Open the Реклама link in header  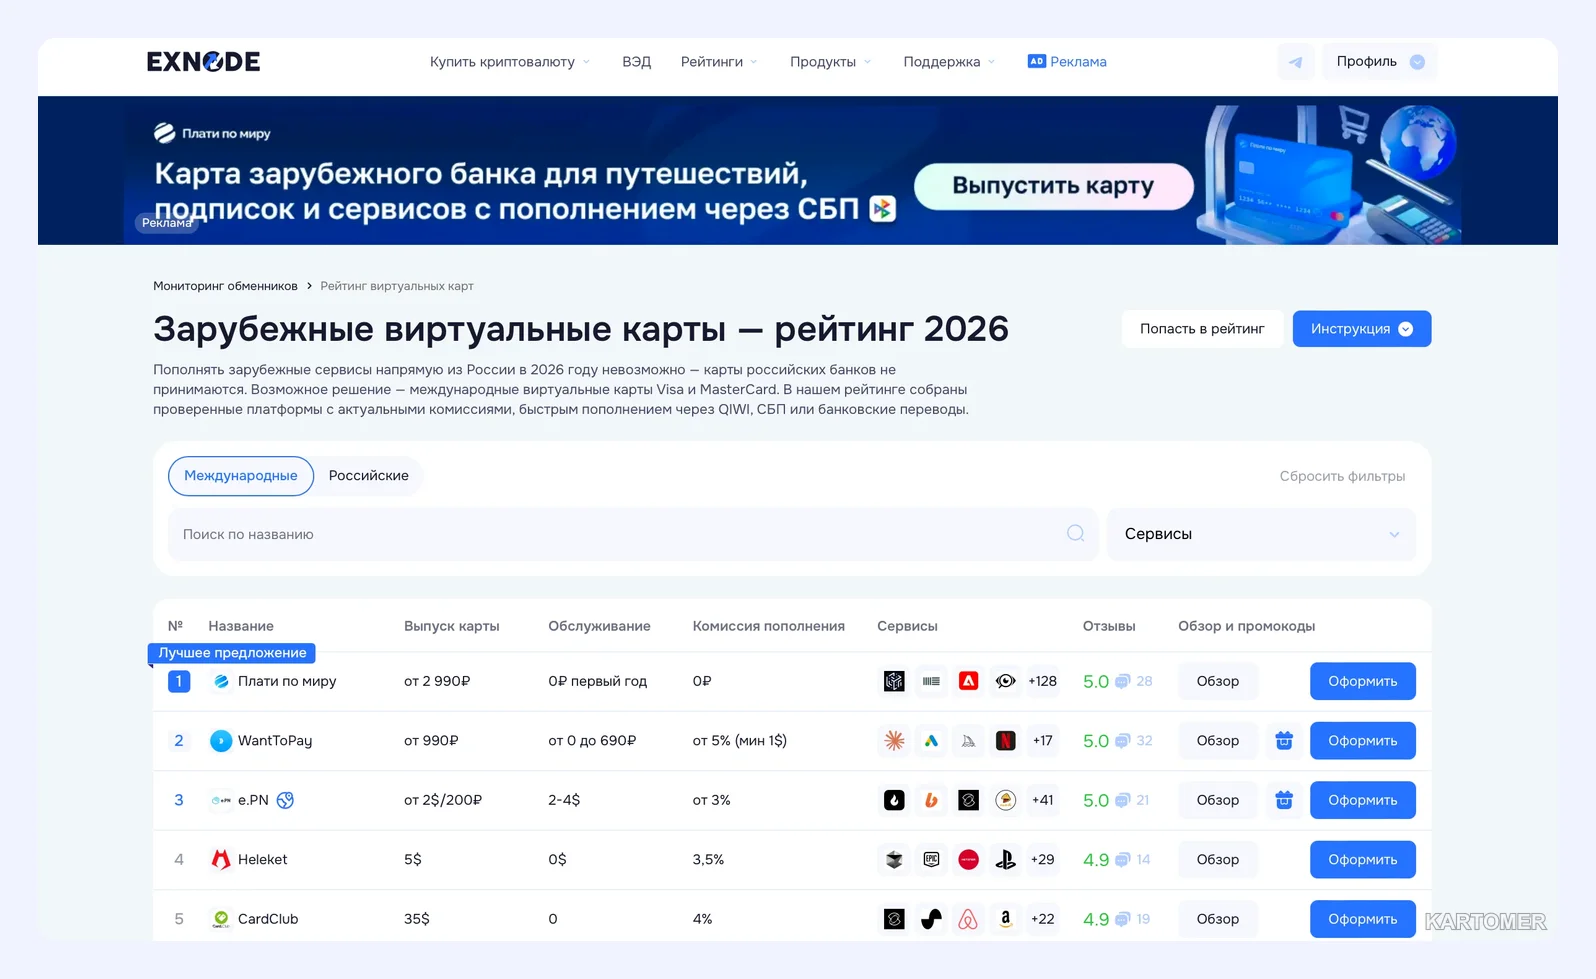(x=1067, y=62)
